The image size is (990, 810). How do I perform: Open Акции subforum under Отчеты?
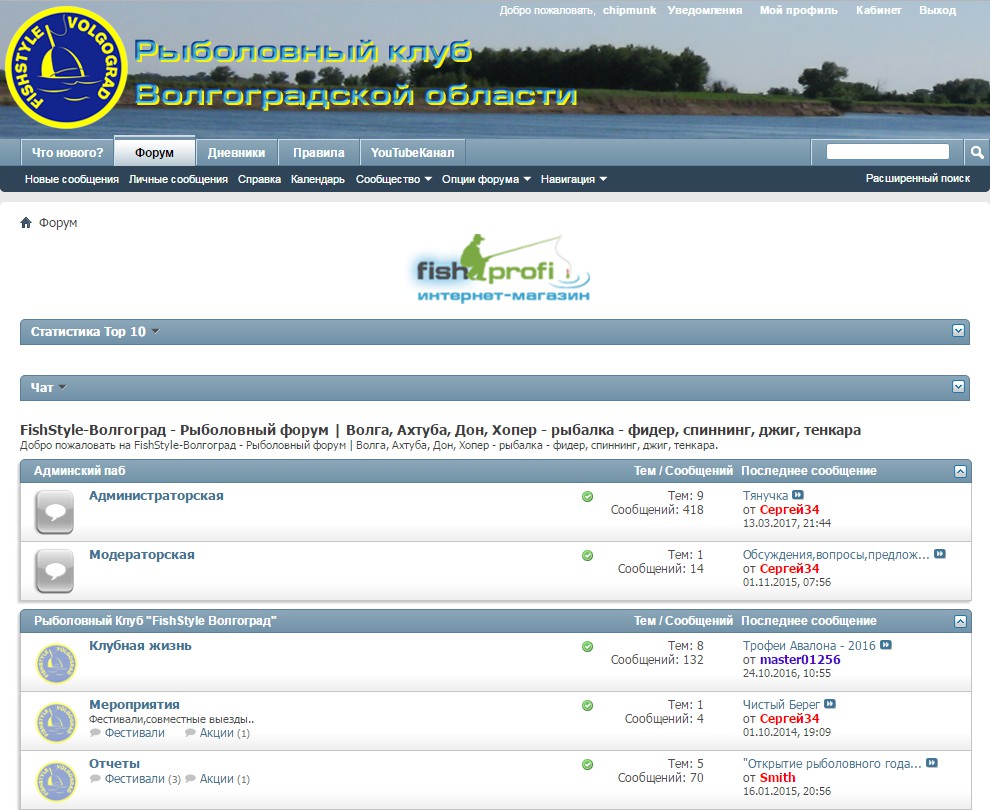(x=217, y=779)
